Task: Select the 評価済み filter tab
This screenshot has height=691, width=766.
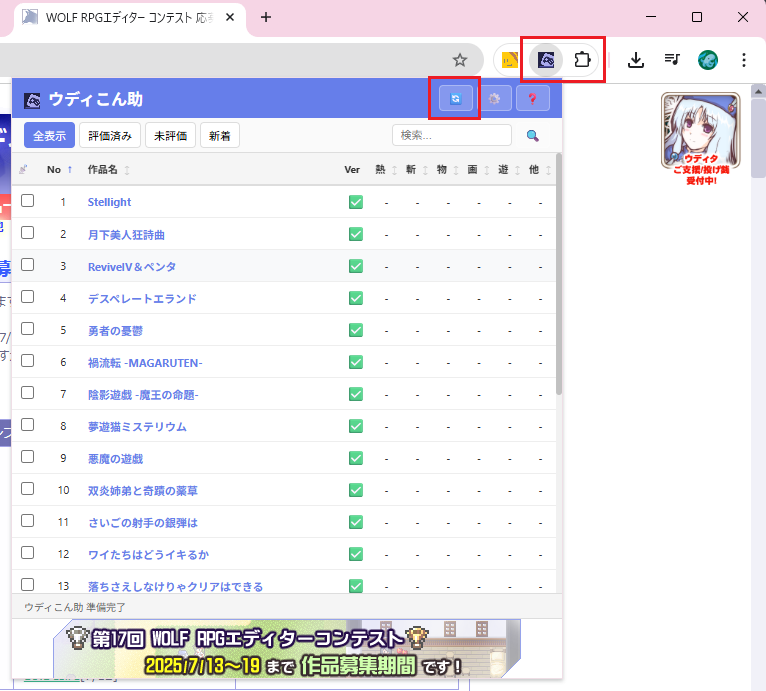Action: 110,135
